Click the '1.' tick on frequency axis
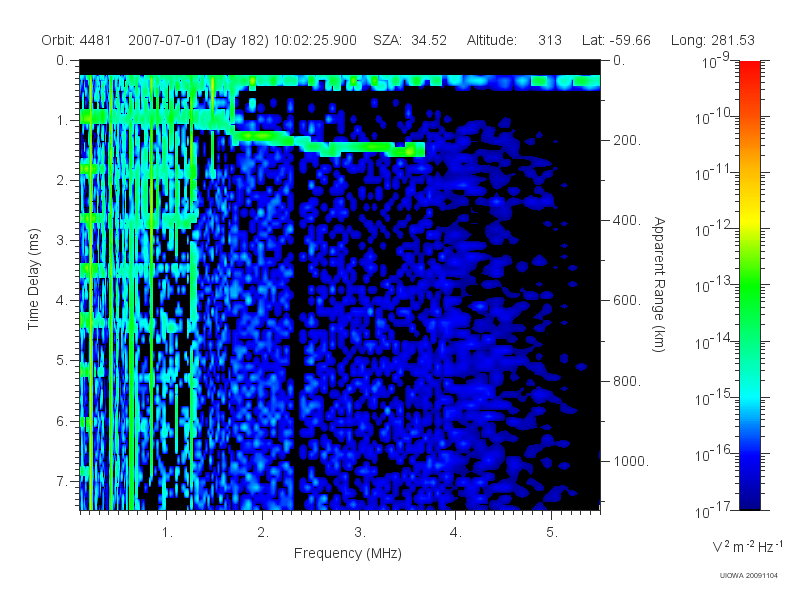 167,532
